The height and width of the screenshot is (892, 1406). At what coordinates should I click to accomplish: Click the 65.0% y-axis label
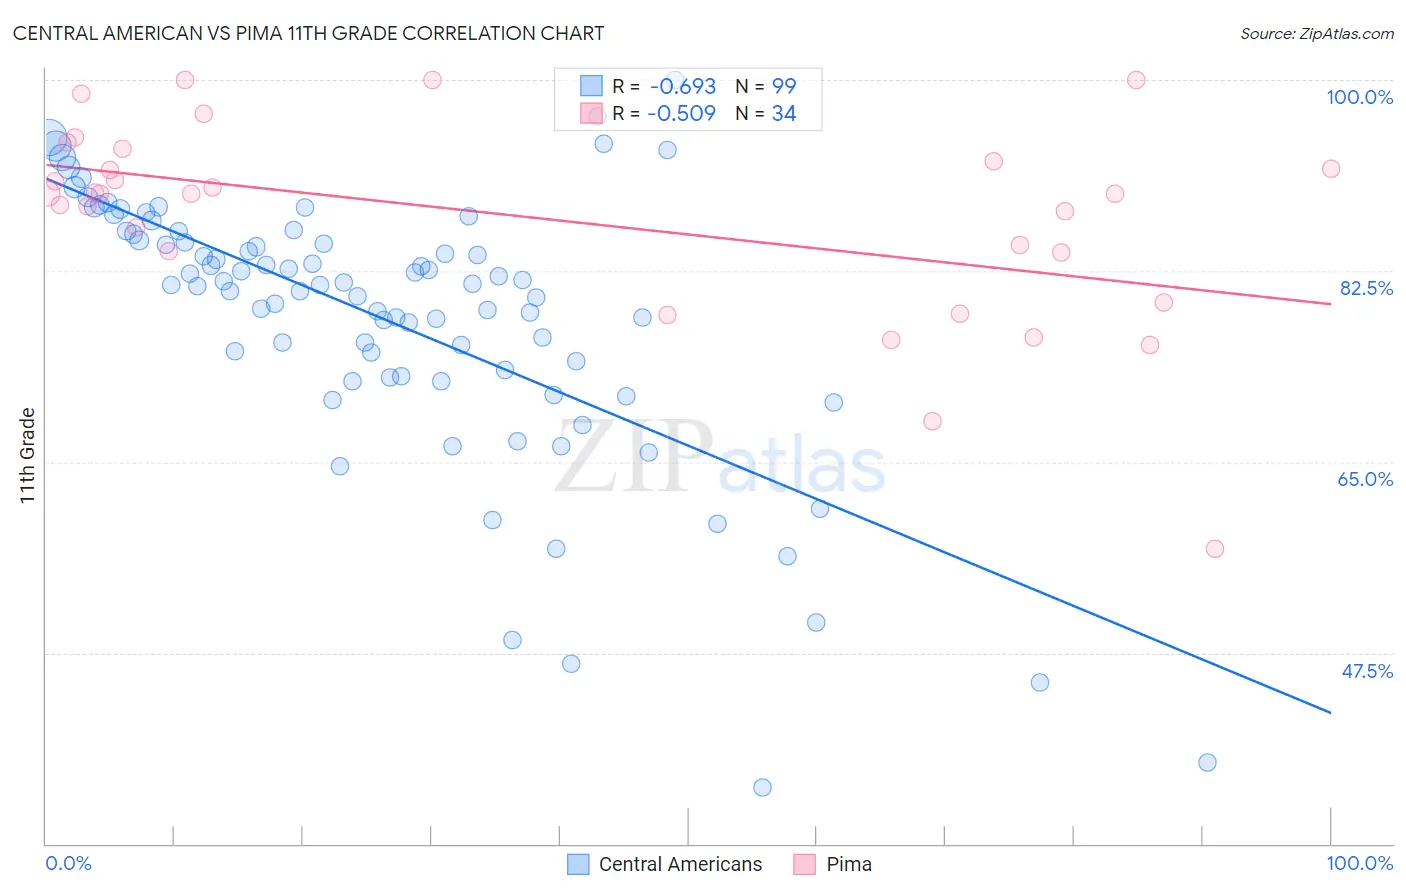tap(1365, 479)
